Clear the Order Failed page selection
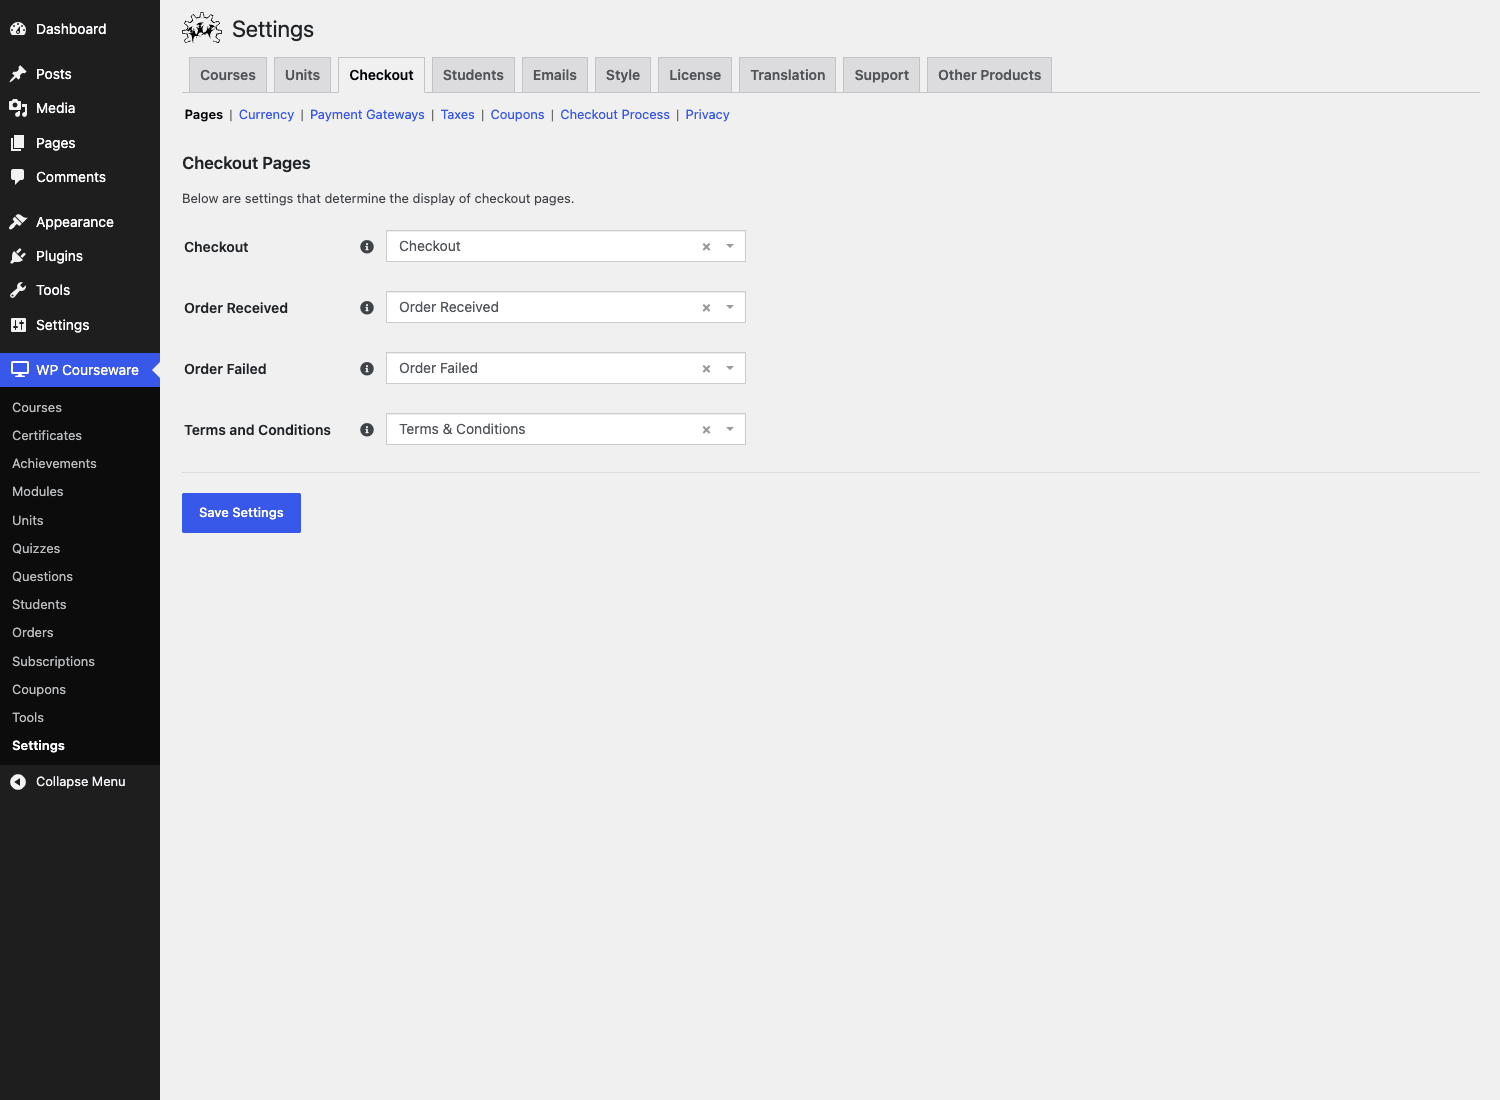The width and height of the screenshot is (1500, 1100). coord(706,369)
